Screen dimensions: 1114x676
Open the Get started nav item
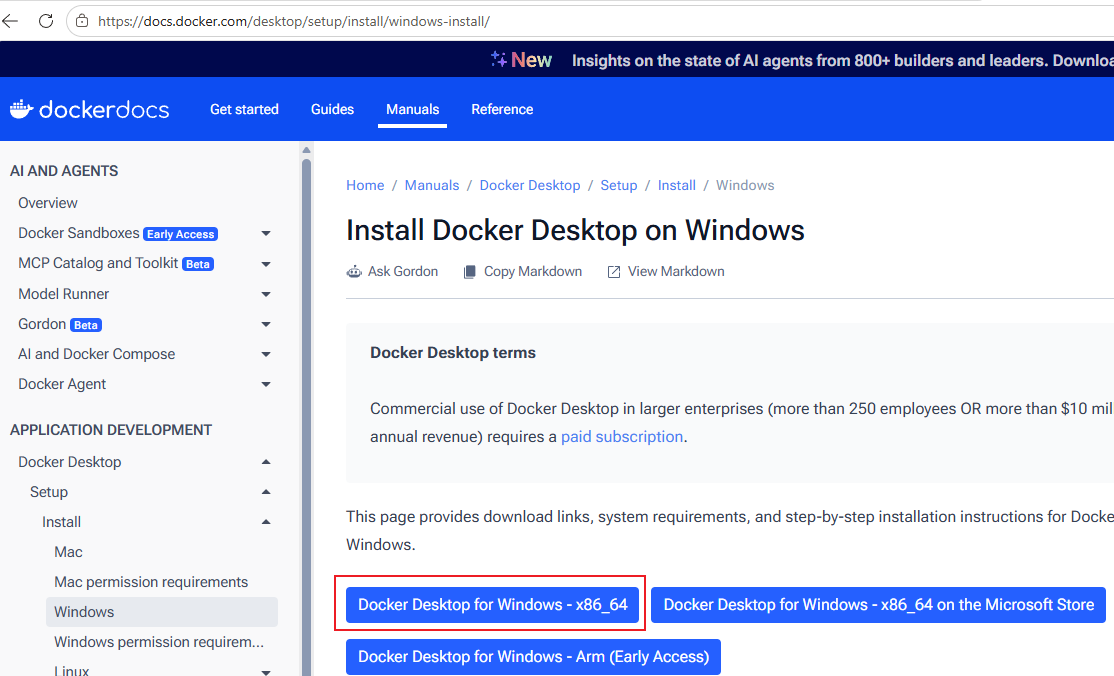[244, 109]
